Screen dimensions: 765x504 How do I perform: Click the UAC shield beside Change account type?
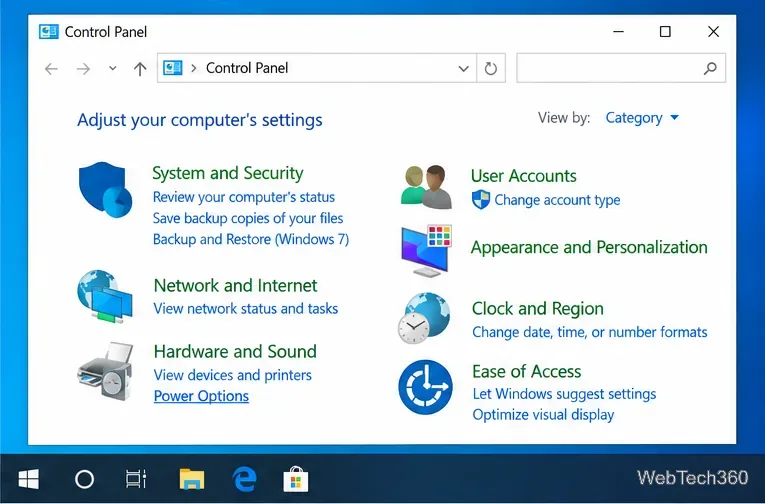[x=481, y=200]
